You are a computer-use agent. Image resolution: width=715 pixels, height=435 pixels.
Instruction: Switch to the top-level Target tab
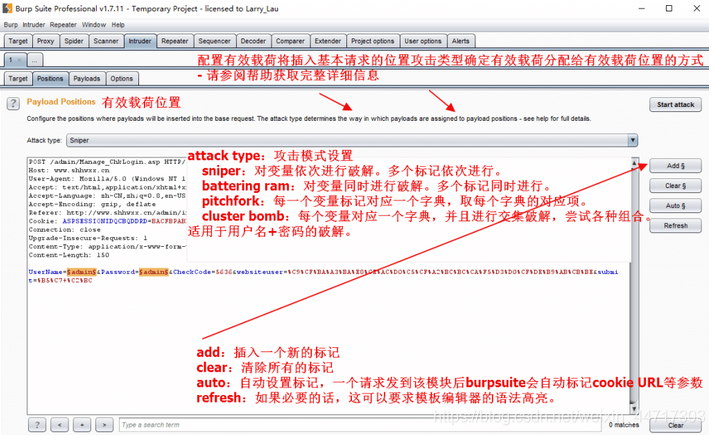(18, 41)
